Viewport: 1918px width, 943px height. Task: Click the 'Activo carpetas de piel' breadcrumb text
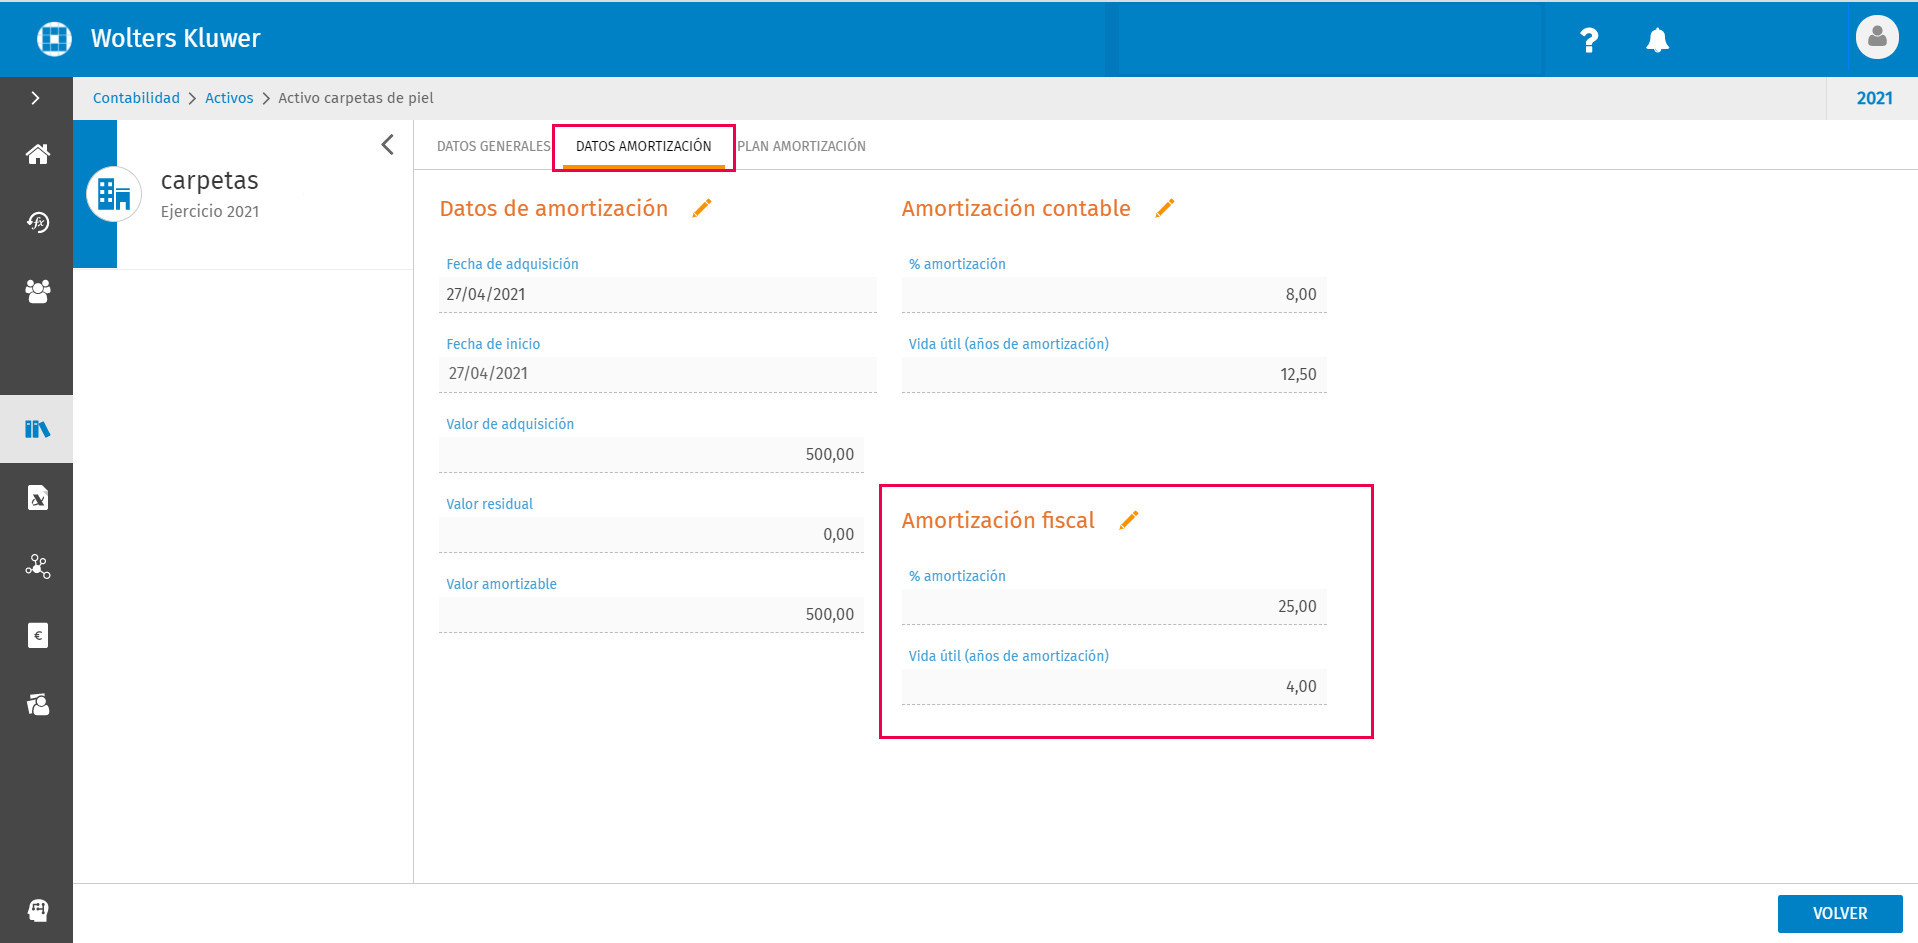pos(356,98)
